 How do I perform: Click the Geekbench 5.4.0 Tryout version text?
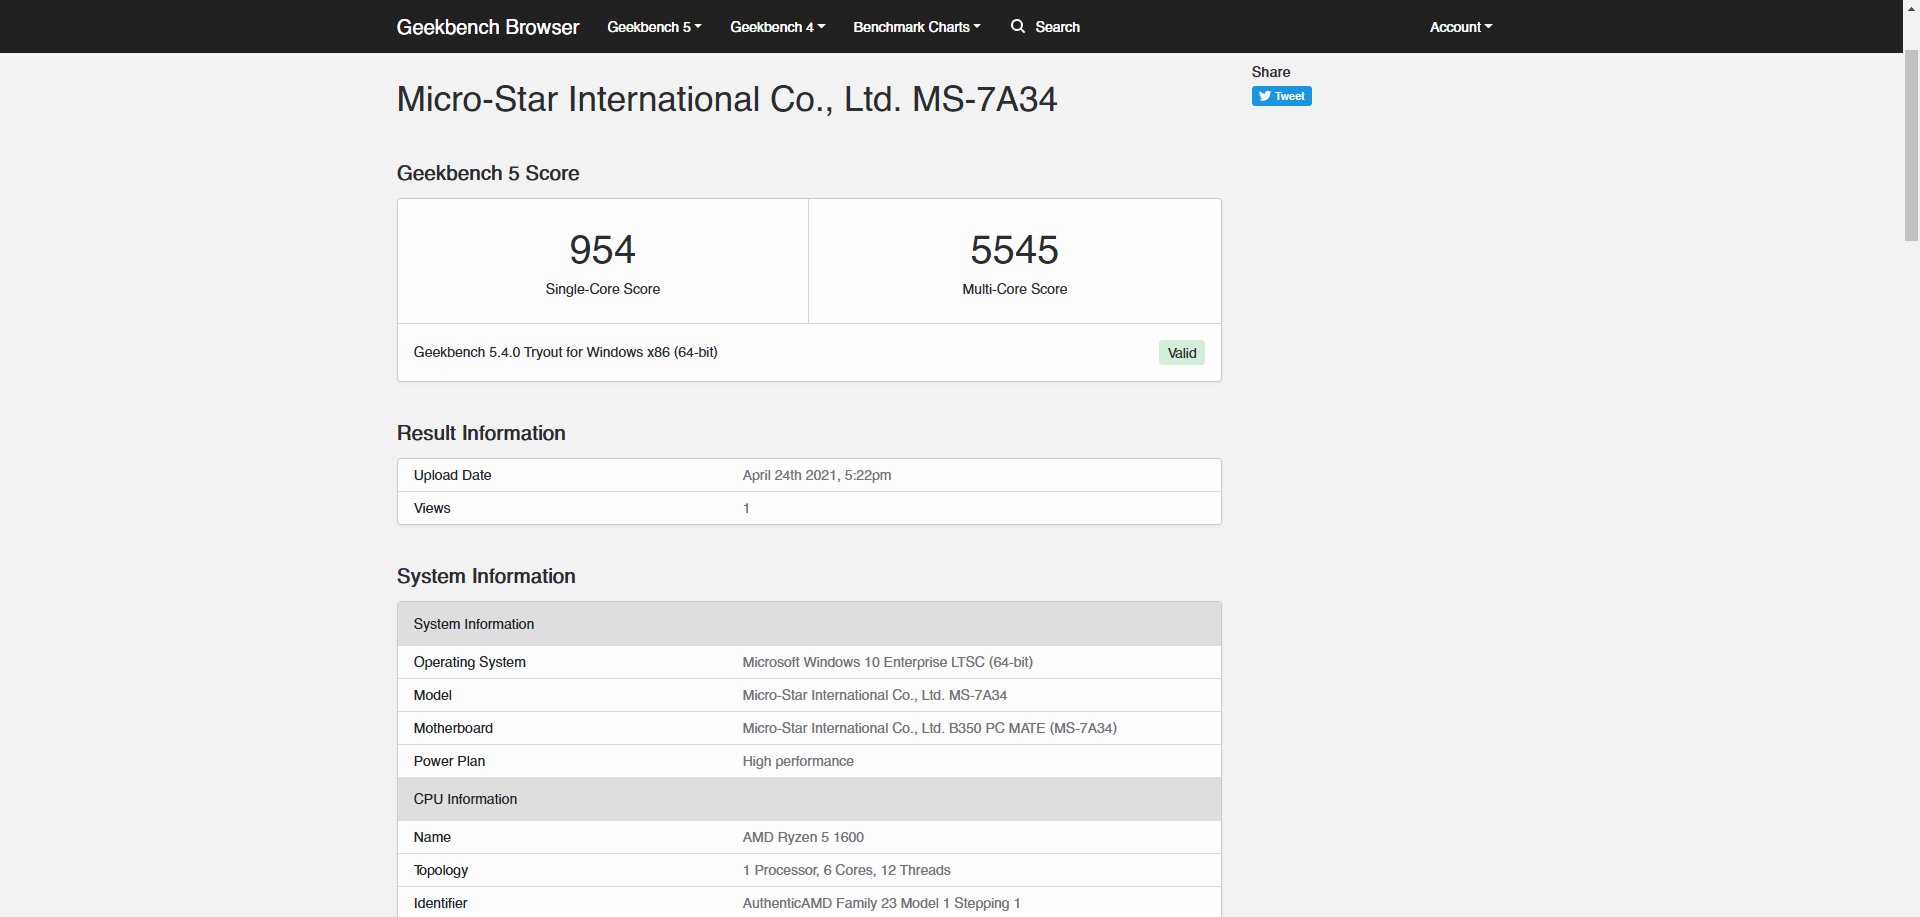pyautogui.click(x=565, y=352)
